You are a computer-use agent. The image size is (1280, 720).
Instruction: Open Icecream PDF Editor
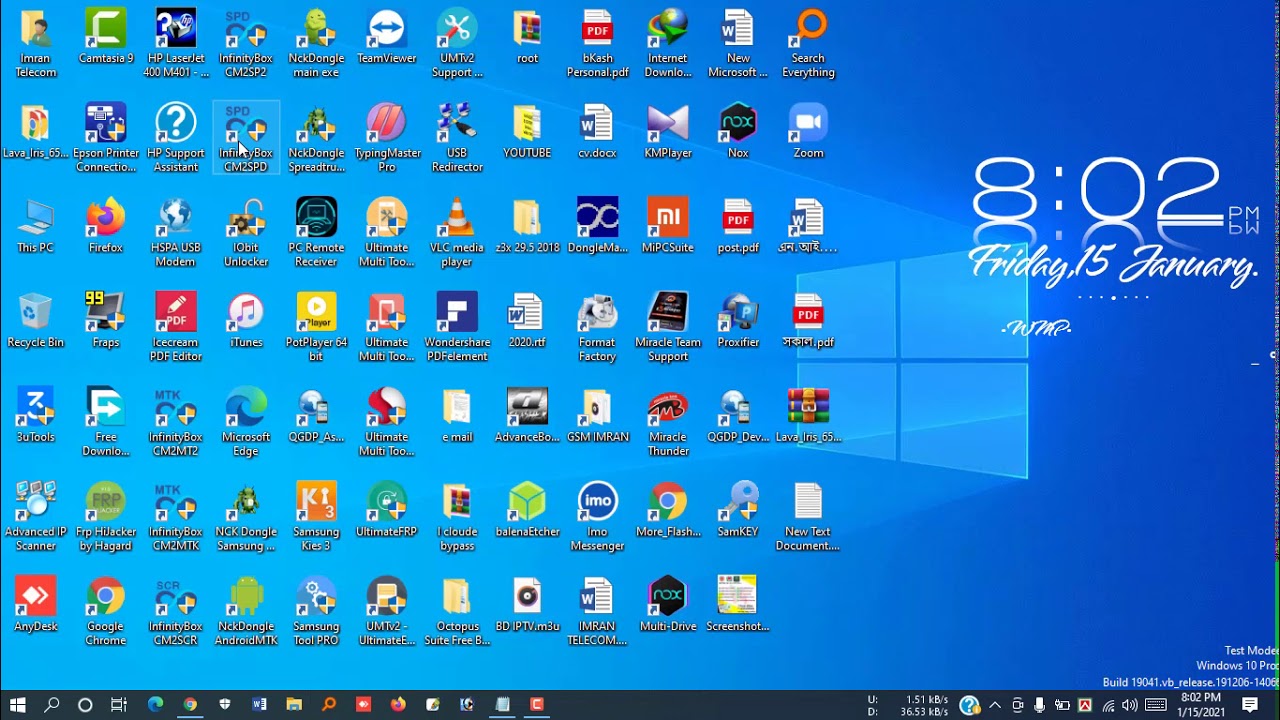pyautogui.click(x=176, y=327)
